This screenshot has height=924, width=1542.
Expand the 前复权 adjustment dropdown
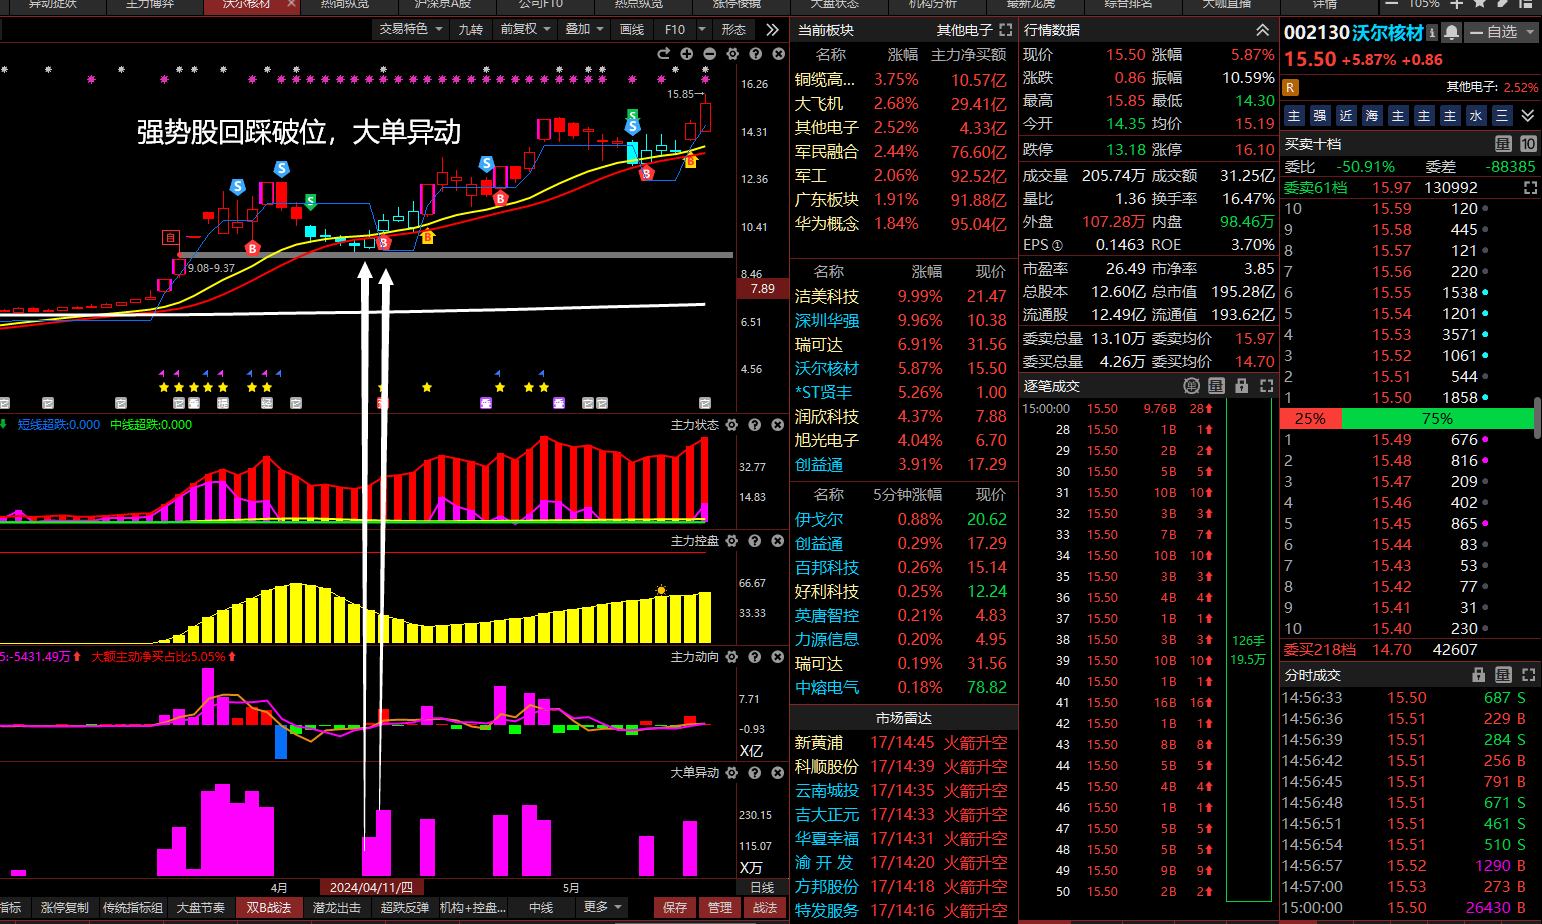(525, 29)
